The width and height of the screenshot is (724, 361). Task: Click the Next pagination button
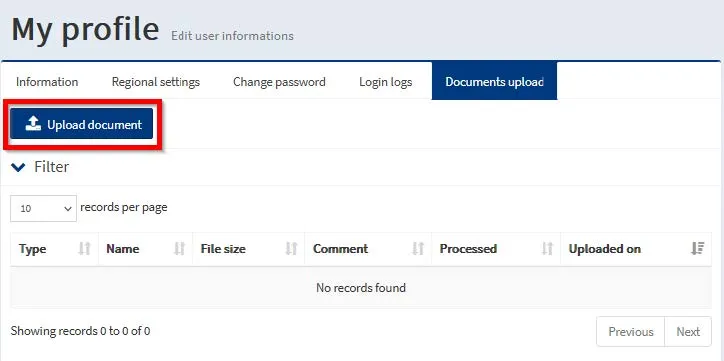tap(688, 331)
